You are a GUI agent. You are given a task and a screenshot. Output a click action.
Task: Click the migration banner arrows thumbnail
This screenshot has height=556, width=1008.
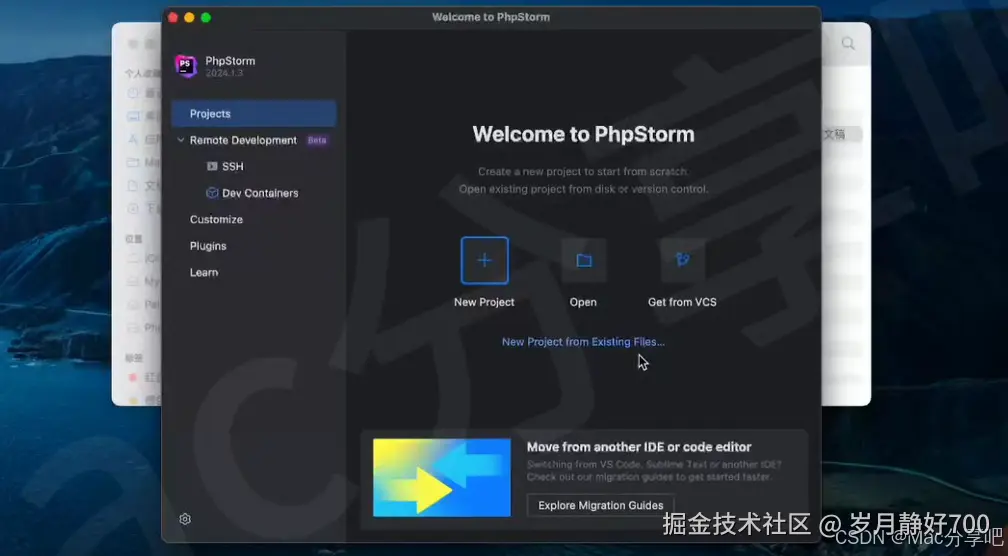(x=442, y=478)
